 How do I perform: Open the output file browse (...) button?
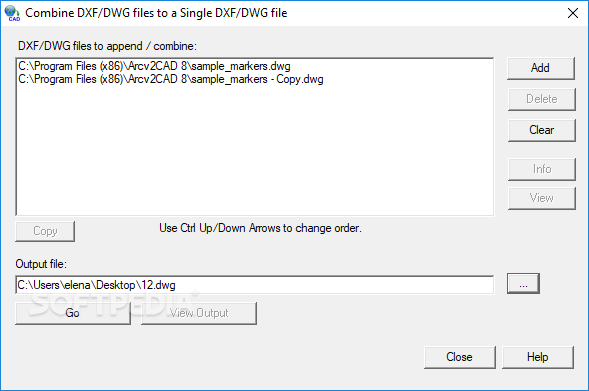[x=523, y=284]
